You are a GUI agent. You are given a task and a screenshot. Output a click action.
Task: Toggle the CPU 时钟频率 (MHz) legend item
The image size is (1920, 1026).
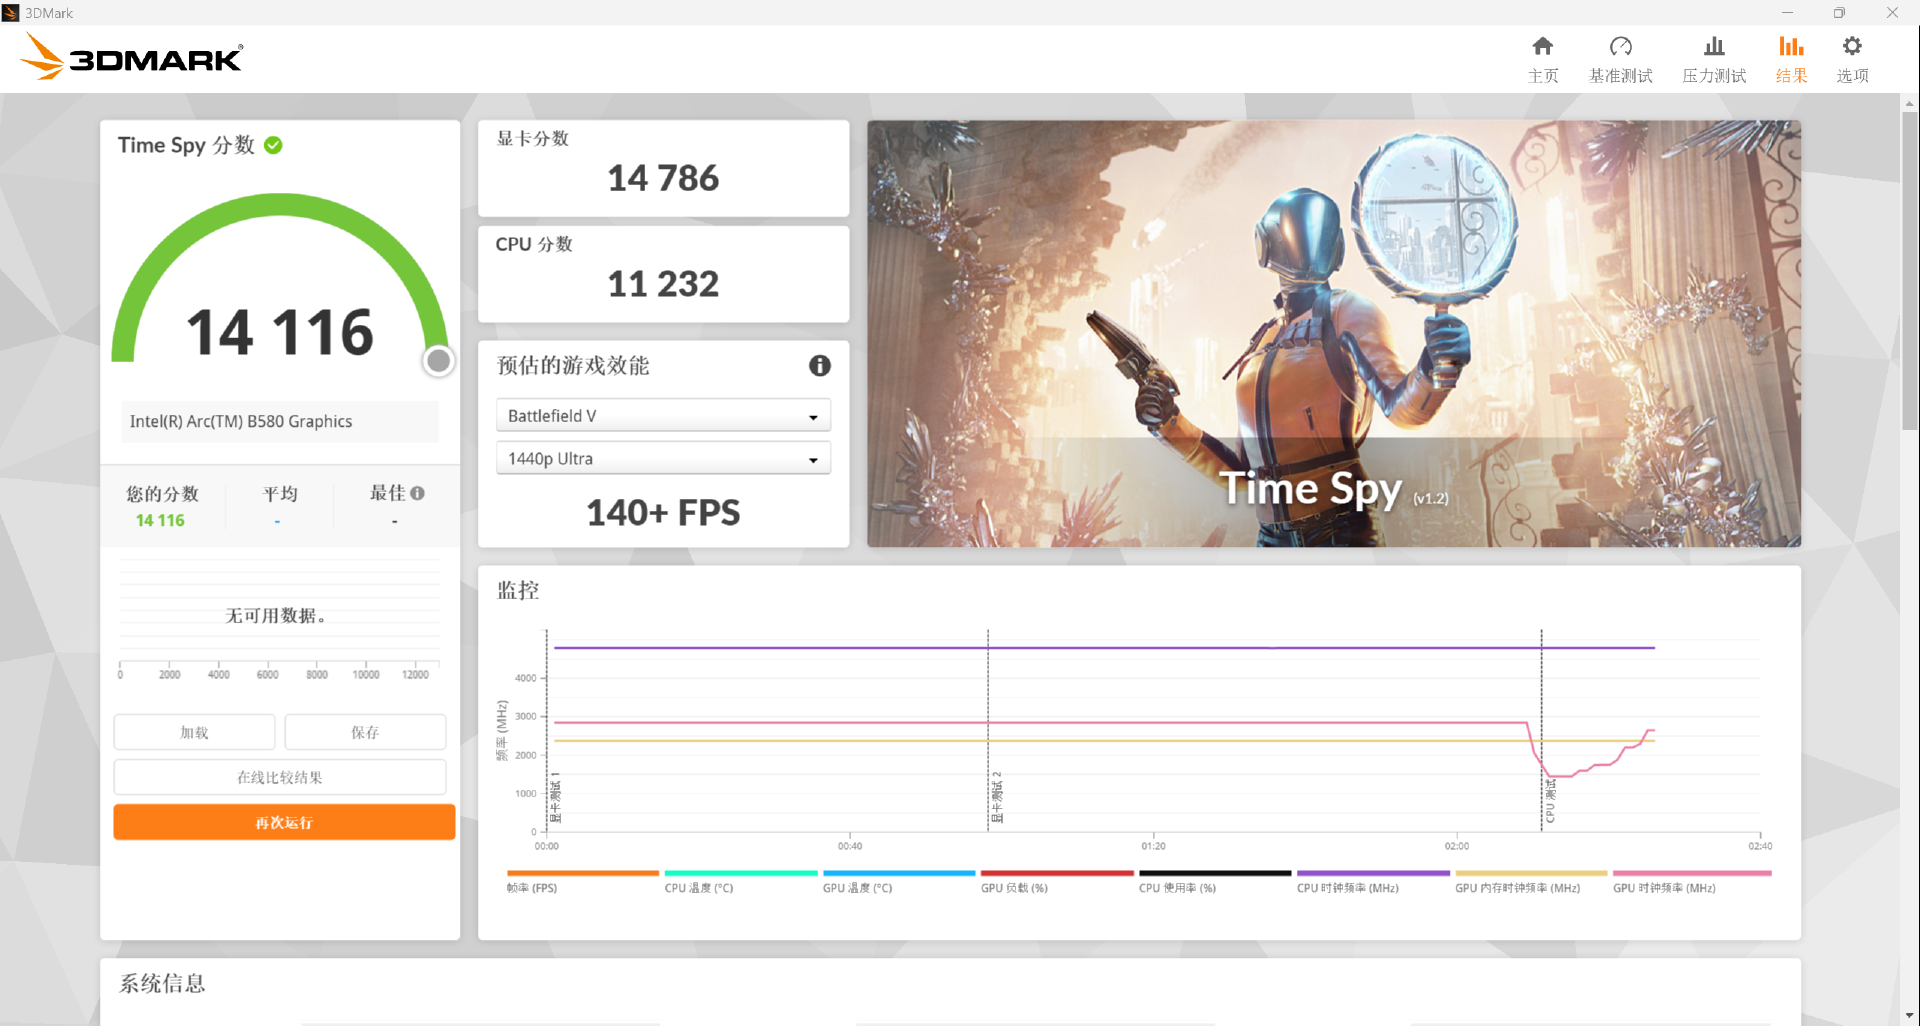click(x=1372, y=882)
